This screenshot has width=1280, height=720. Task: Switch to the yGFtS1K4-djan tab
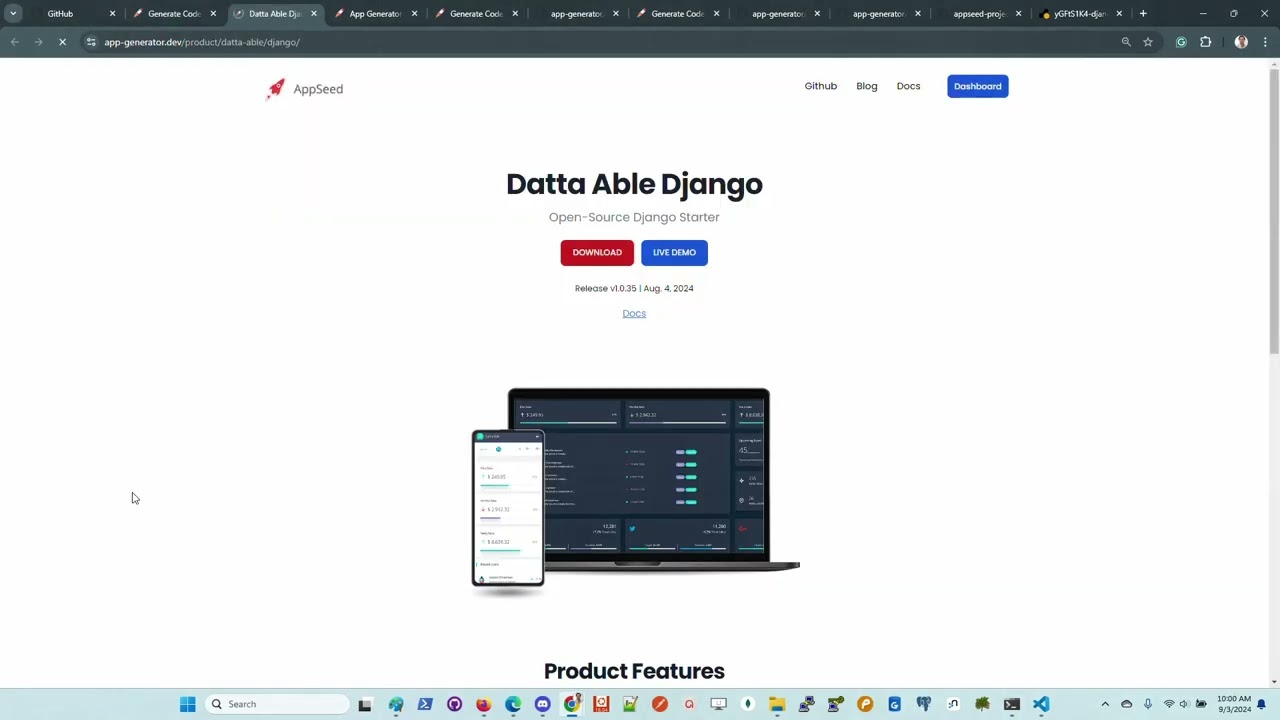tap(1080, 14)
